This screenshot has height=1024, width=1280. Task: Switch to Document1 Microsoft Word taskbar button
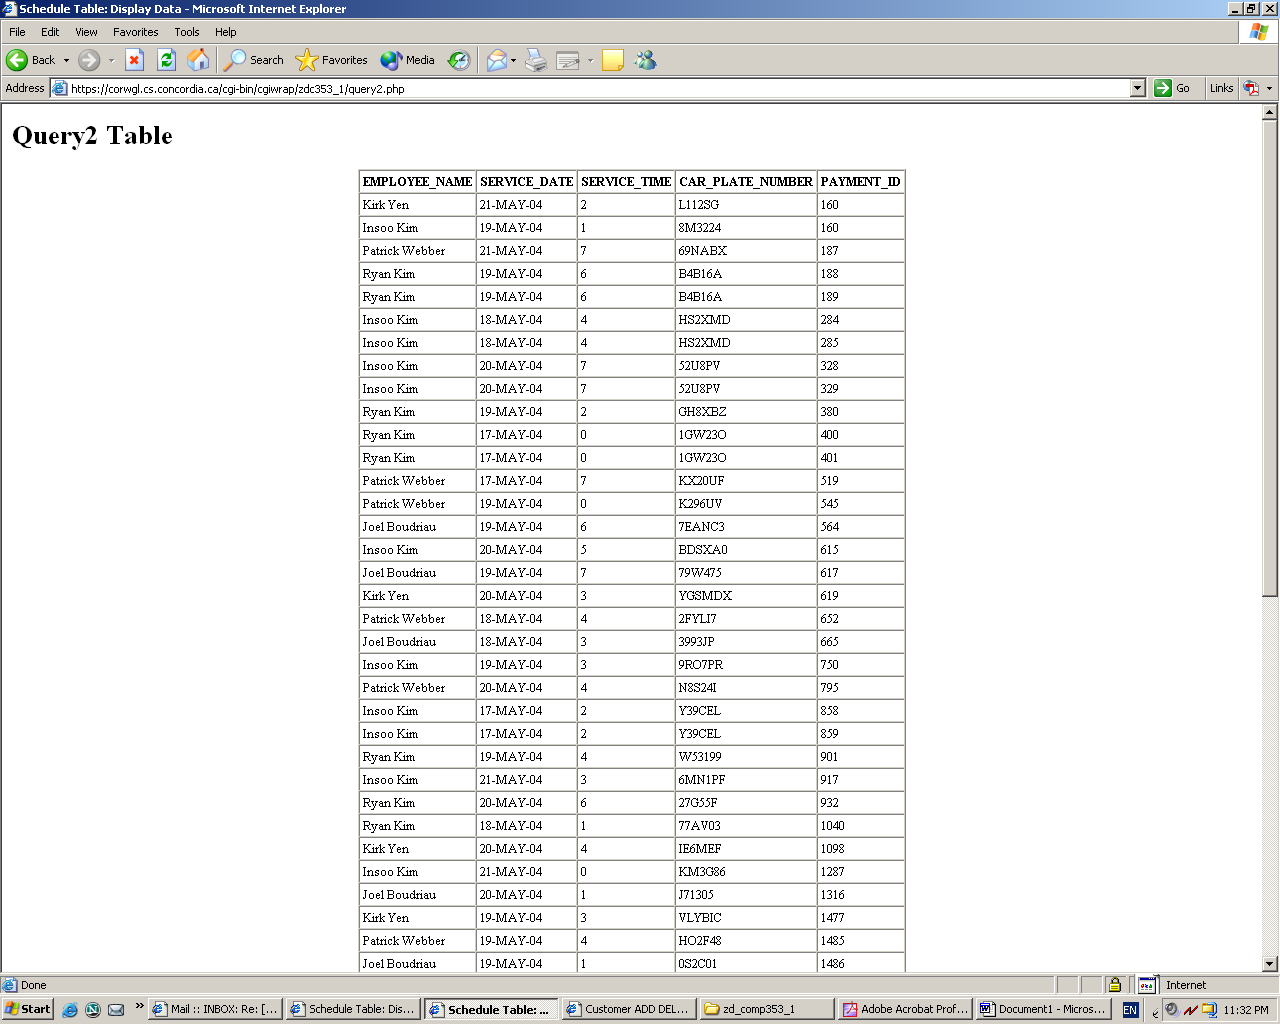(1042, 1009)
